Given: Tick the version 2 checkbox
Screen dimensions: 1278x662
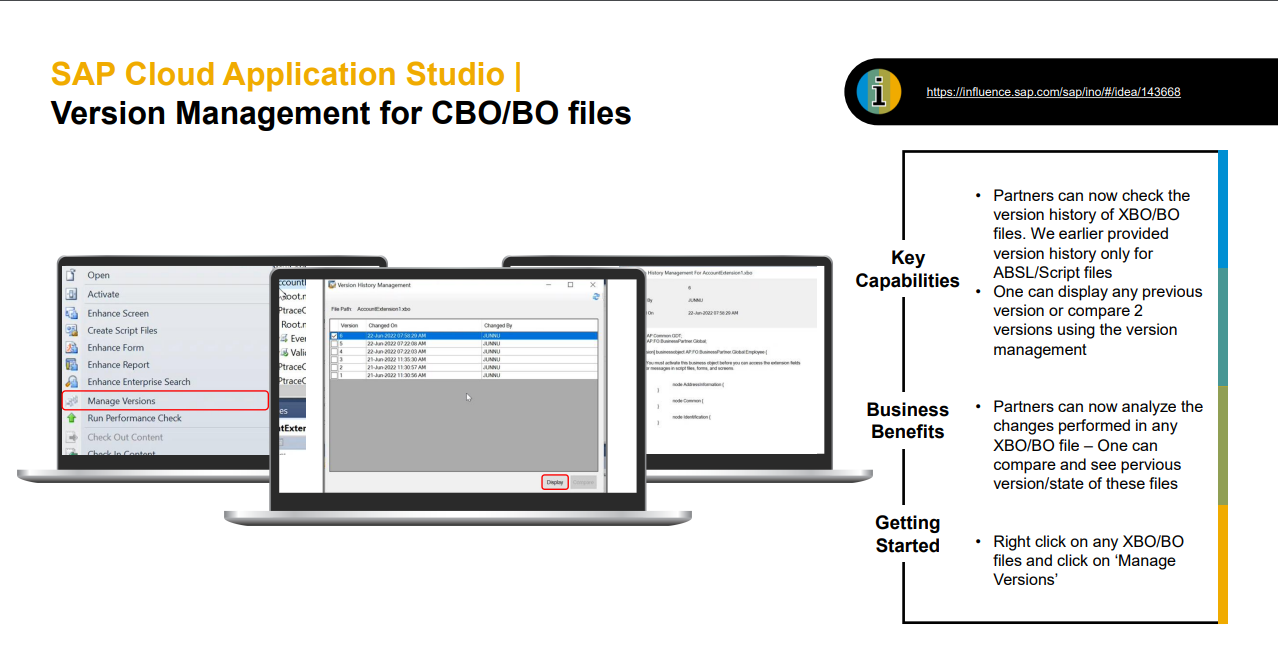Looking at the screenshot, I should click(334, 368).
